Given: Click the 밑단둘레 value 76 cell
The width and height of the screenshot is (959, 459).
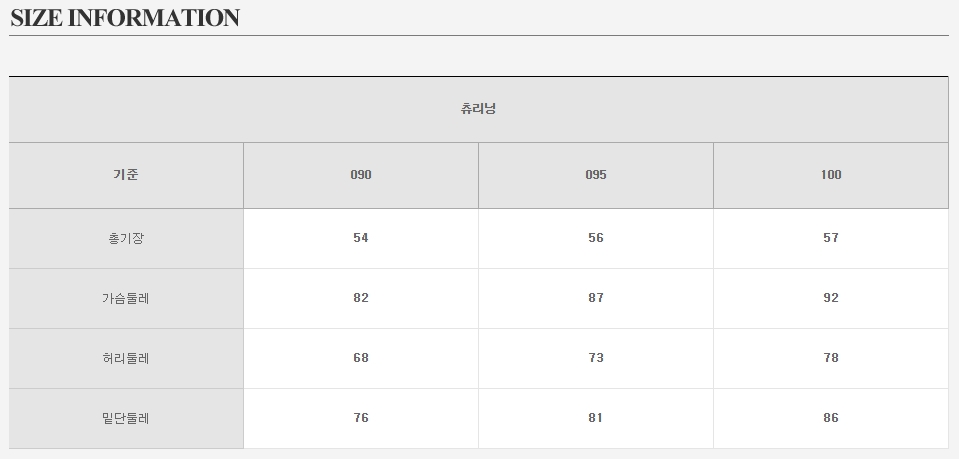Looking at the screenshot, I should 361,418.
